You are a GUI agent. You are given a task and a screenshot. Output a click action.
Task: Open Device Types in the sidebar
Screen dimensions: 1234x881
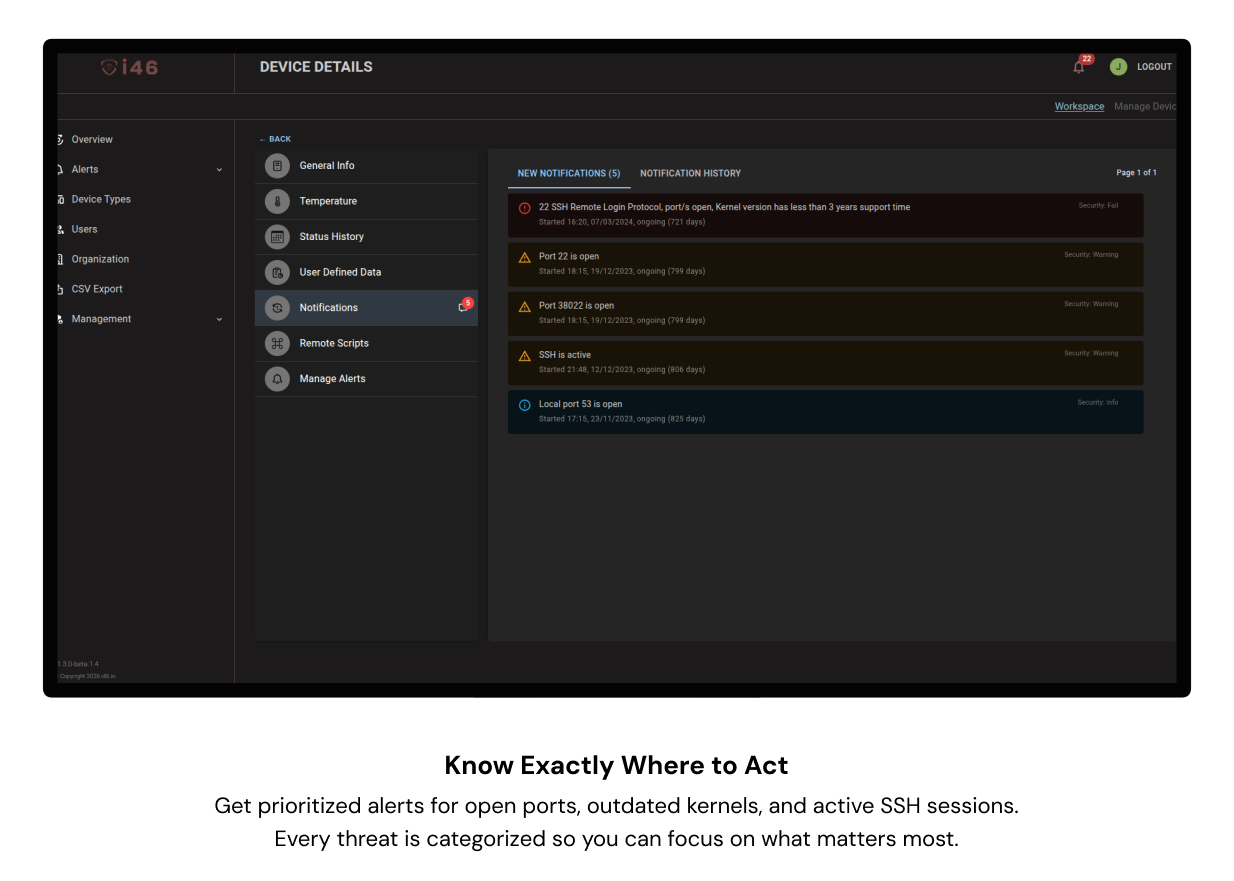point(101,199)
